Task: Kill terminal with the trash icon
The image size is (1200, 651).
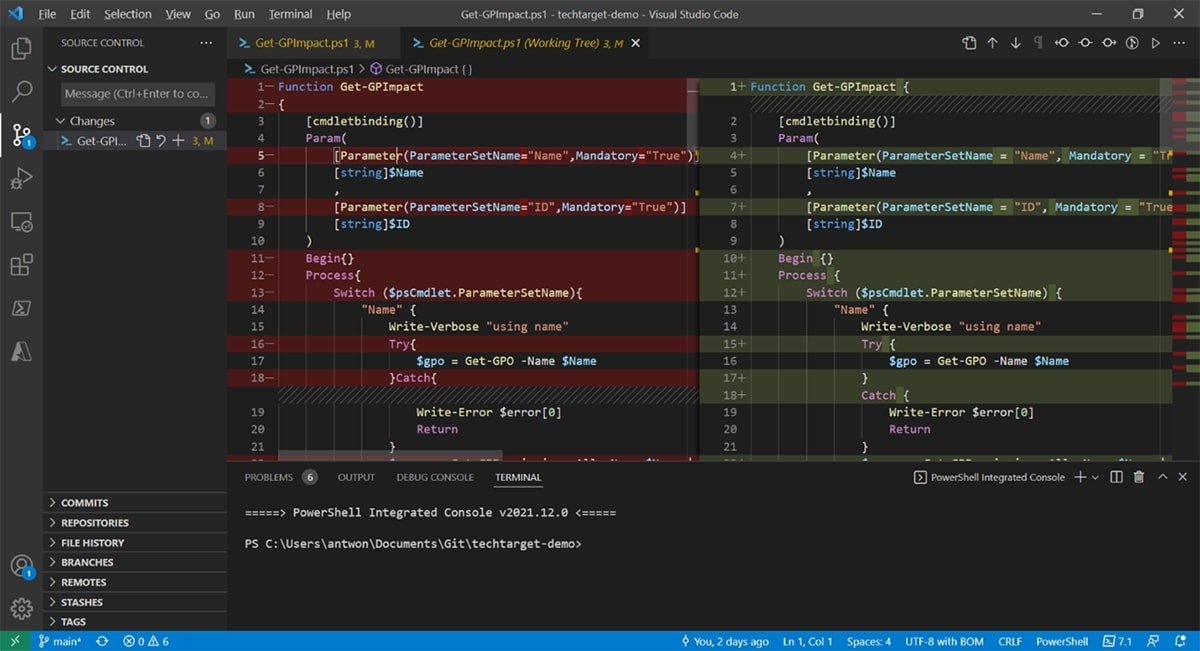Action: [1138, 478]
